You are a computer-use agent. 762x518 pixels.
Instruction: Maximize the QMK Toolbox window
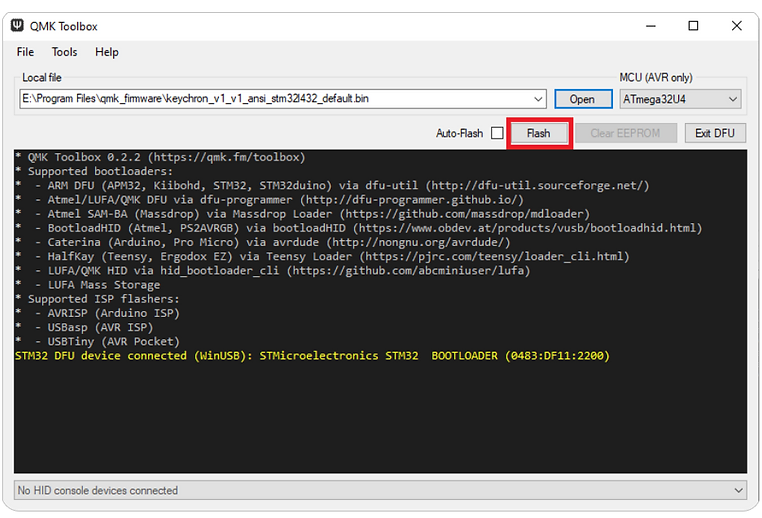(x=693, y=26)
